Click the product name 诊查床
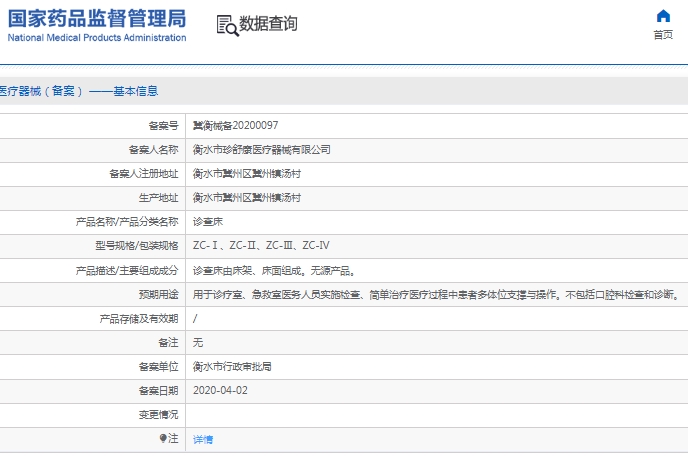Screen dimensions: 688x461 208,222
